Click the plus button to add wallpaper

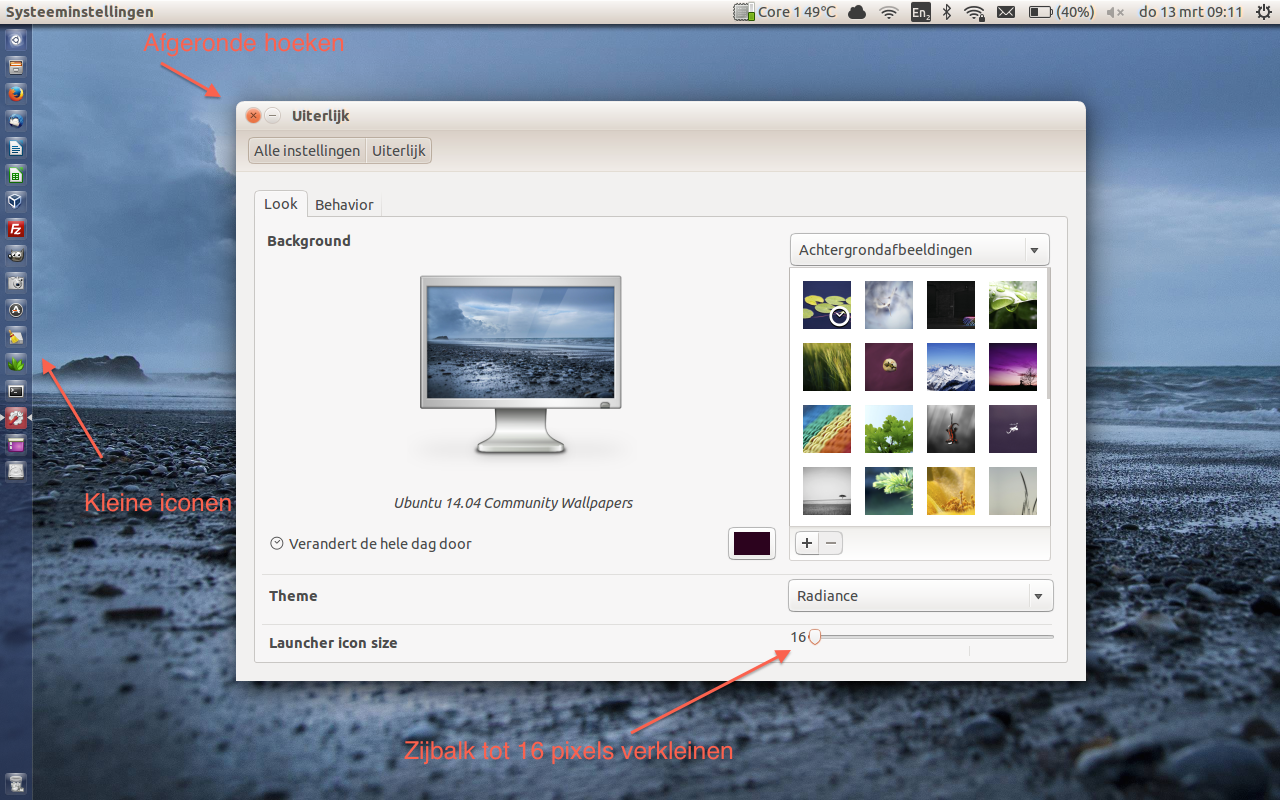tap(807, 543)
